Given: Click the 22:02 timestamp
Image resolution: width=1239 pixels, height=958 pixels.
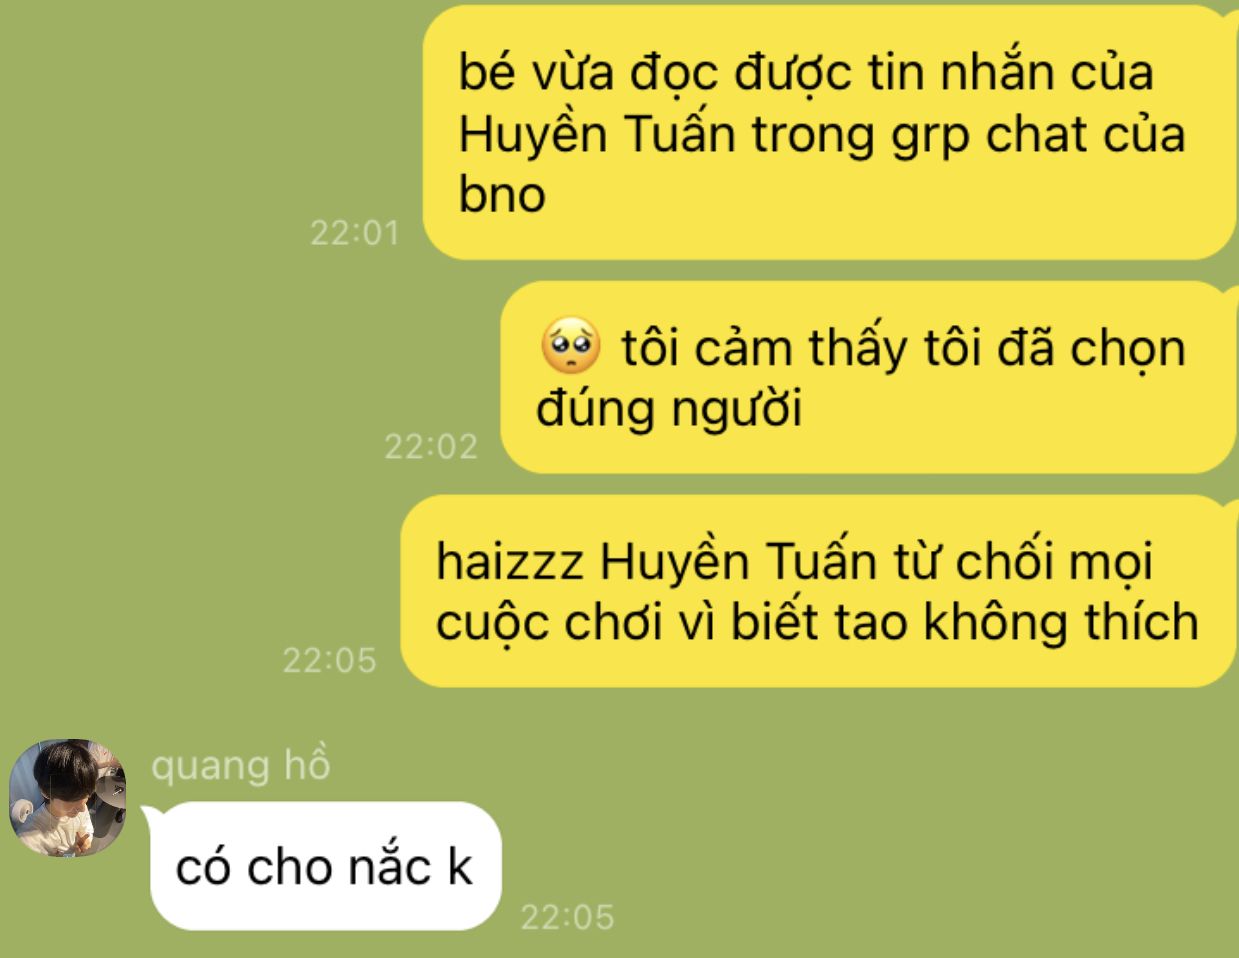Looking at the screenshot, I should (x=431, y=446).
